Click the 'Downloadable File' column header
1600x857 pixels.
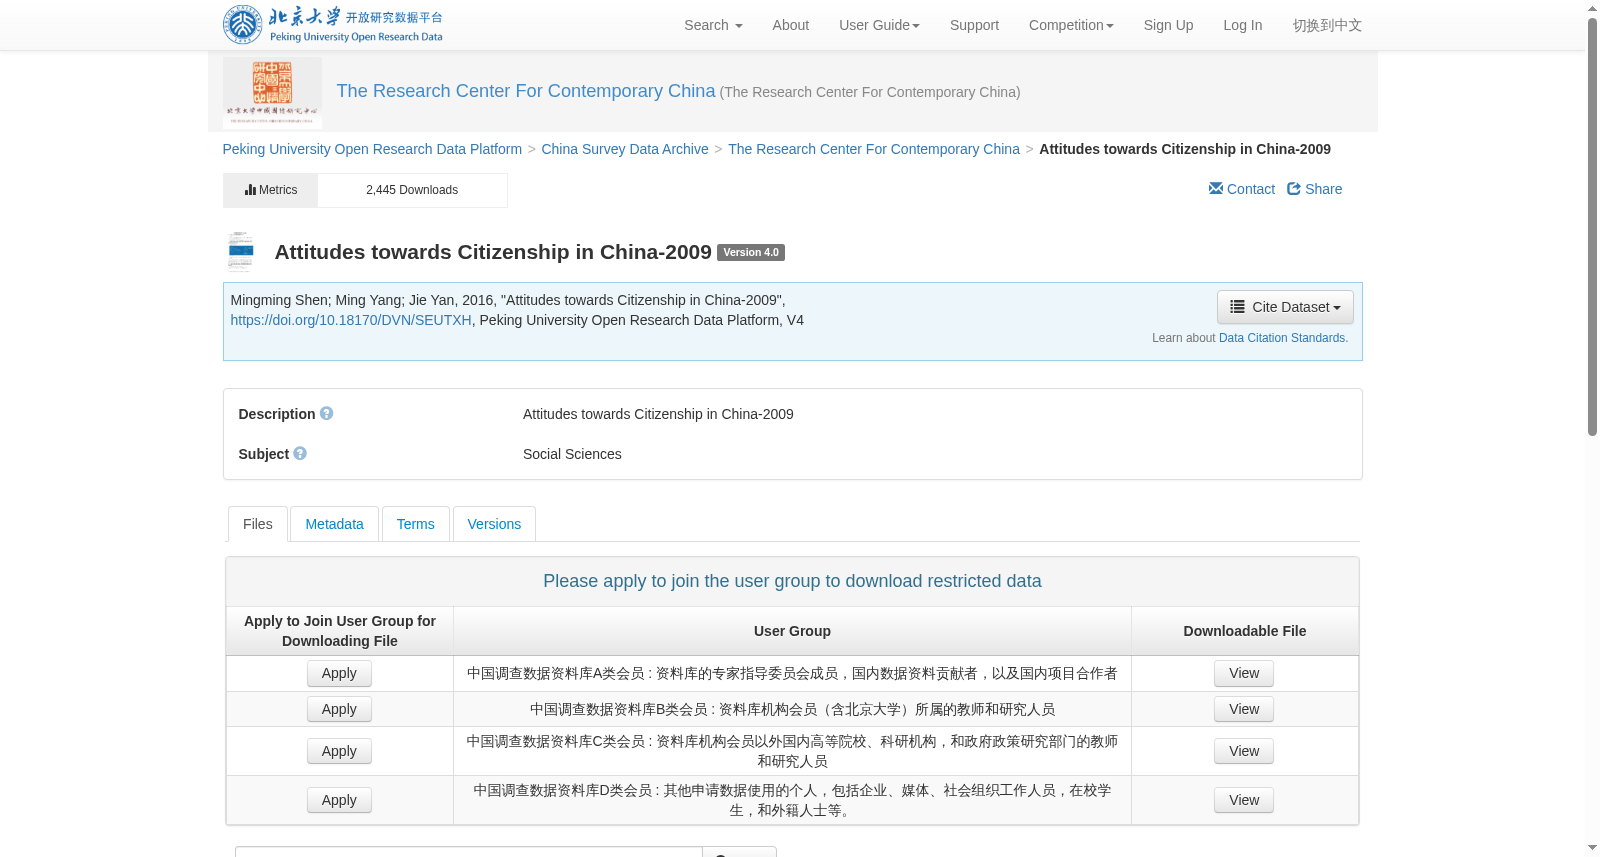click(1245, 631)
